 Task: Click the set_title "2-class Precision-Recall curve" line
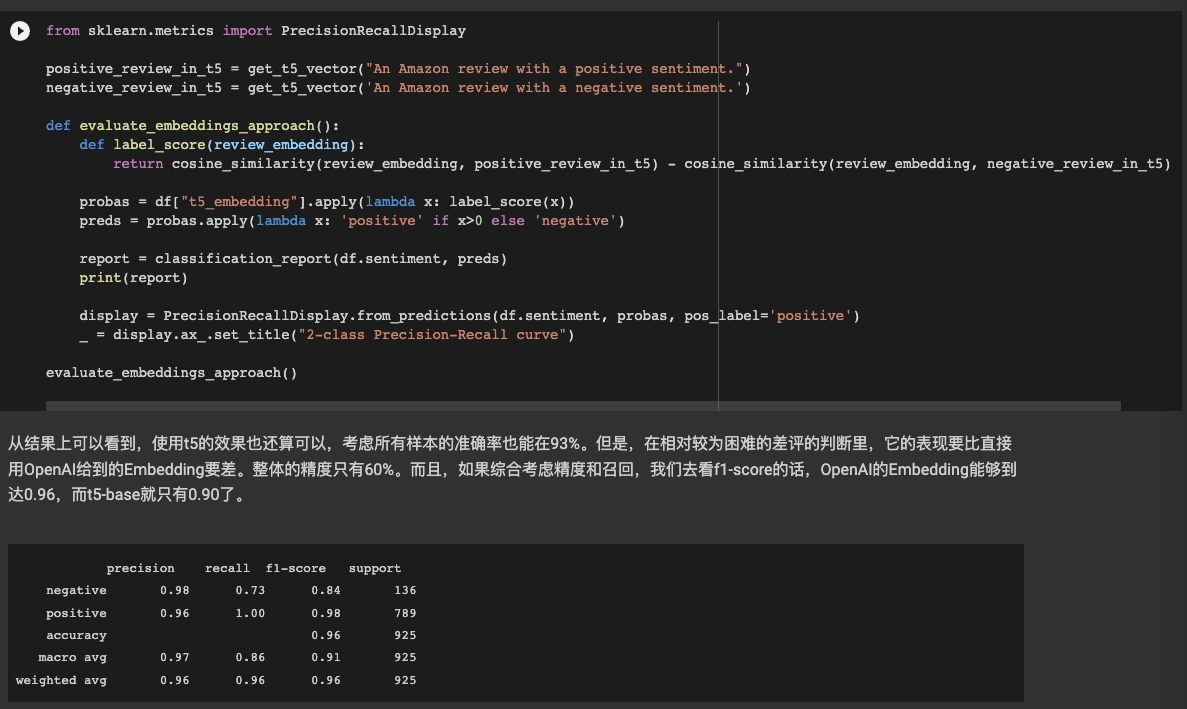(x=327, y=334)
